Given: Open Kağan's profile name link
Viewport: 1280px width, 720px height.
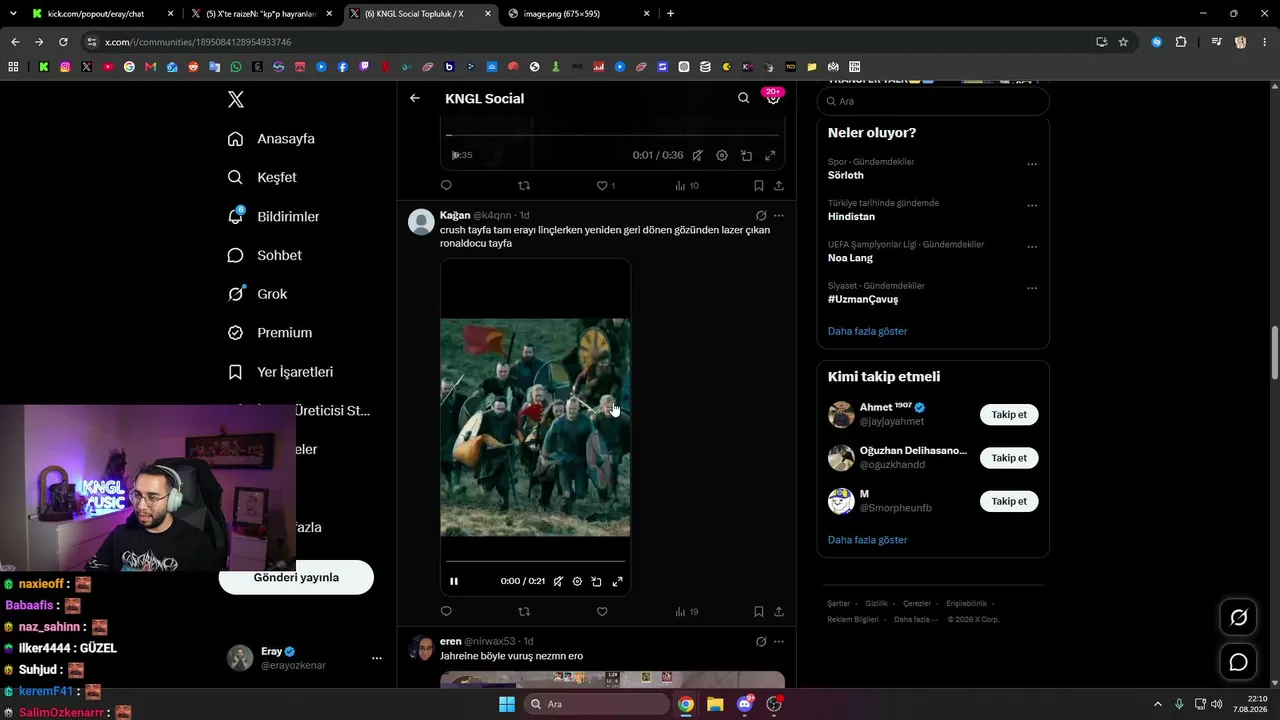Looking at the screenshot, I should tap(455, 215).
